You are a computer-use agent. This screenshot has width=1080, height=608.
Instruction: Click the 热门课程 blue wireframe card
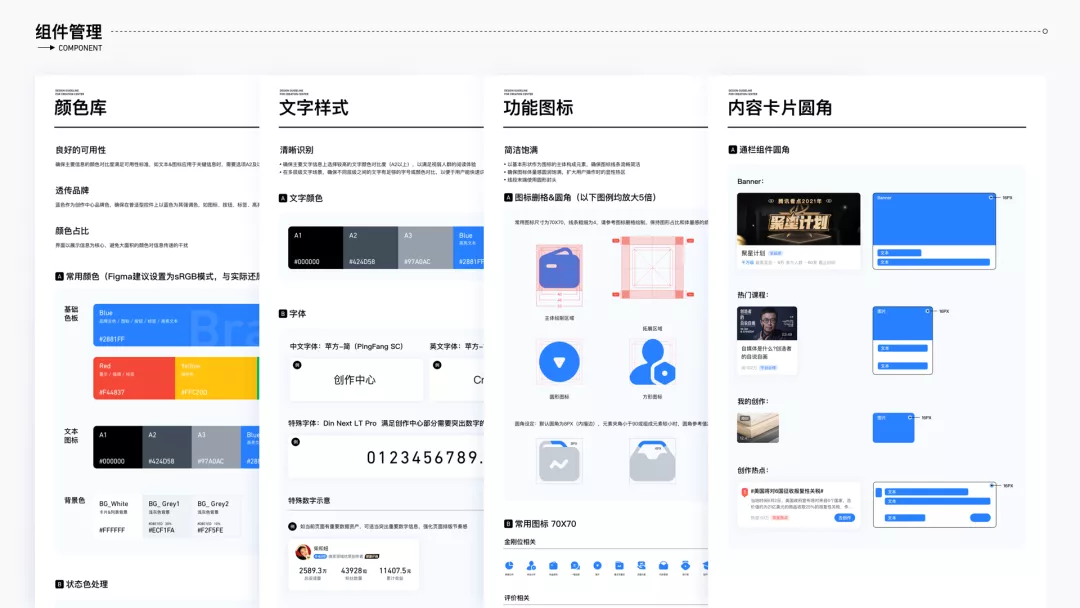tap(902, 340)
